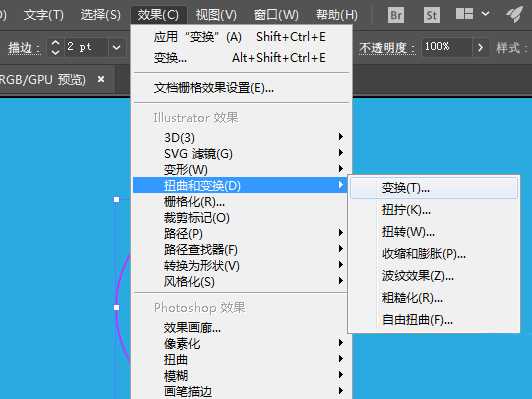Screen dimensions: 532x399
Task: Click the opacity field showing 100%
Action: [x=446, y=47]
